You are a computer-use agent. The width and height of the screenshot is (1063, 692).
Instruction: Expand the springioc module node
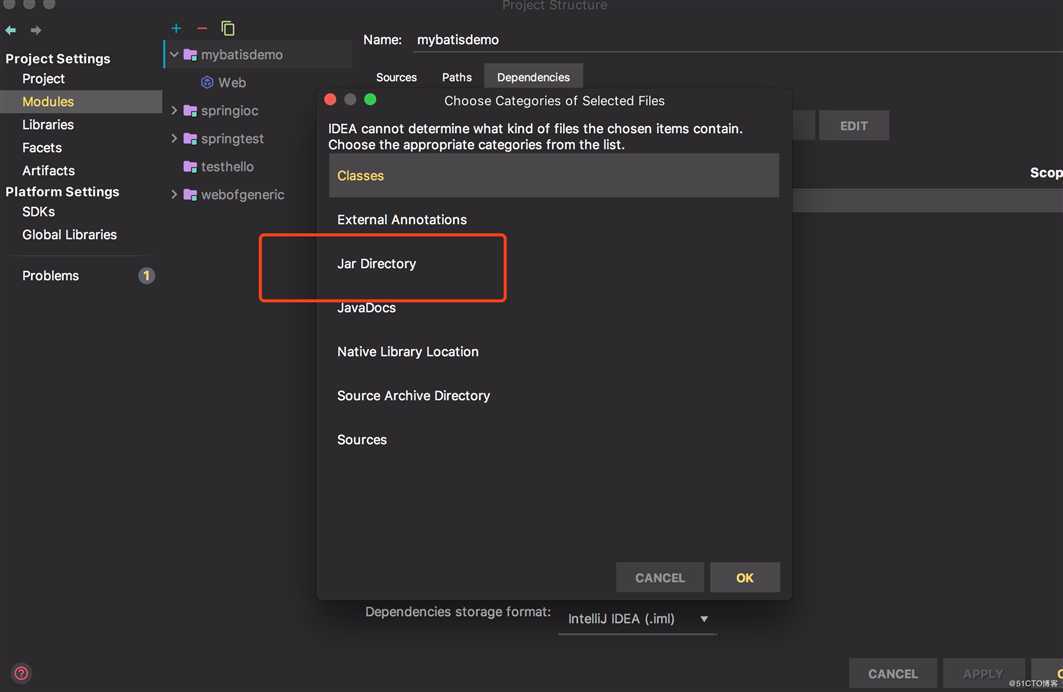pos(174,110)
